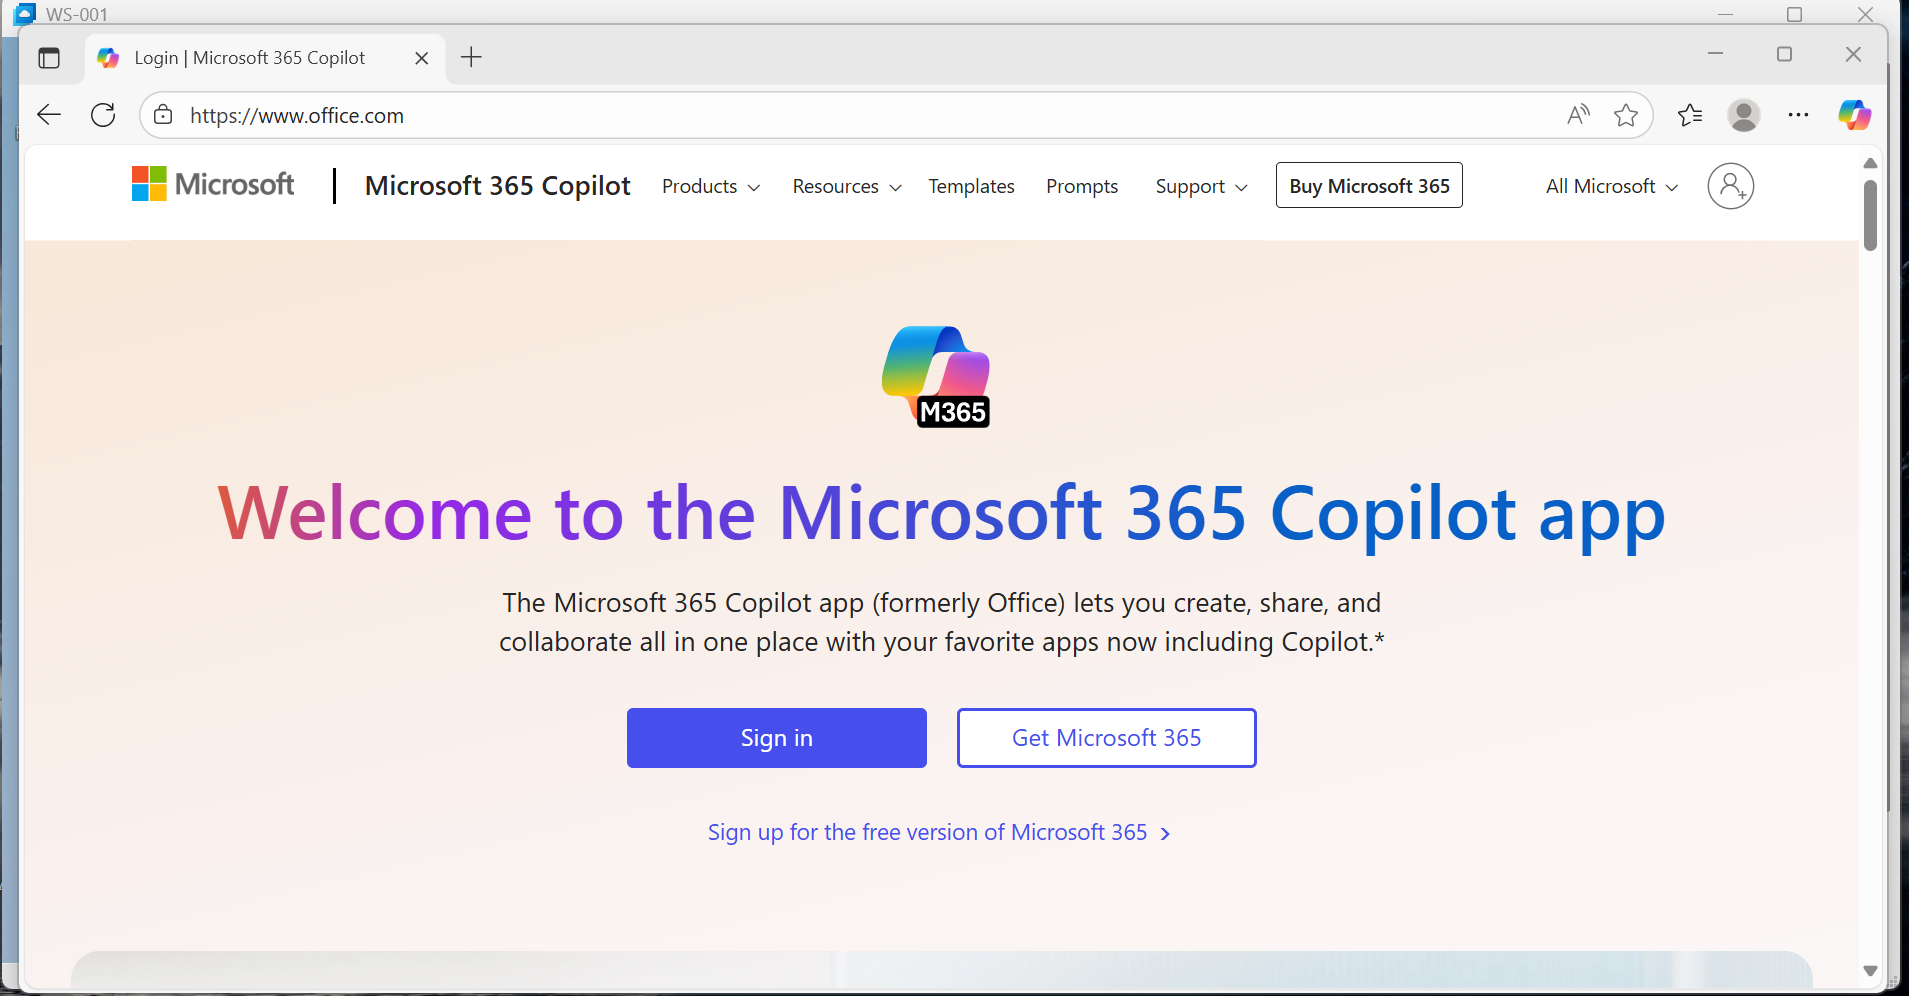Open the Prompts page
1909x996 pixels.
[1082, 187]
